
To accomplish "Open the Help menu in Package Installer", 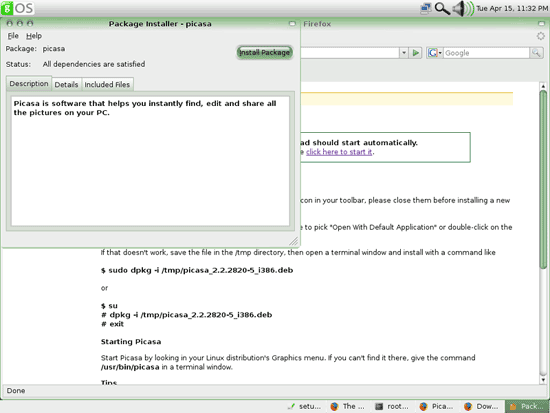I will coord(34,36).
